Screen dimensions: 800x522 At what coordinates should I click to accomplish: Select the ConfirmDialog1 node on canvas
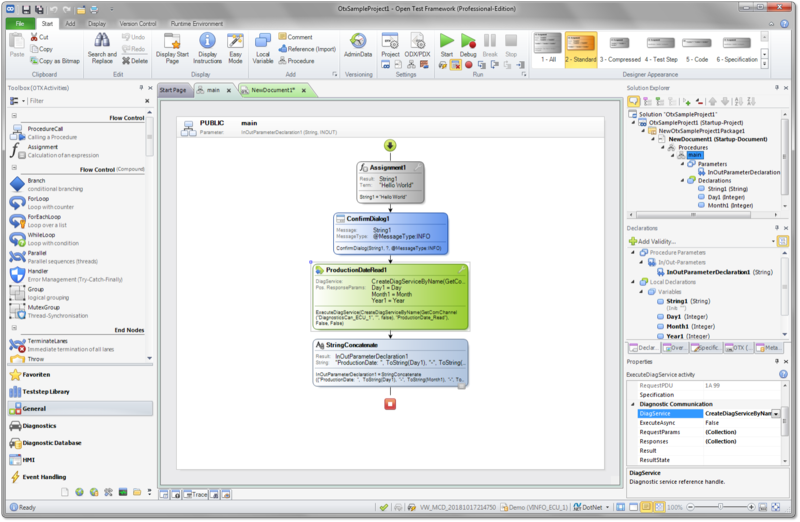(x=391, y=234)
